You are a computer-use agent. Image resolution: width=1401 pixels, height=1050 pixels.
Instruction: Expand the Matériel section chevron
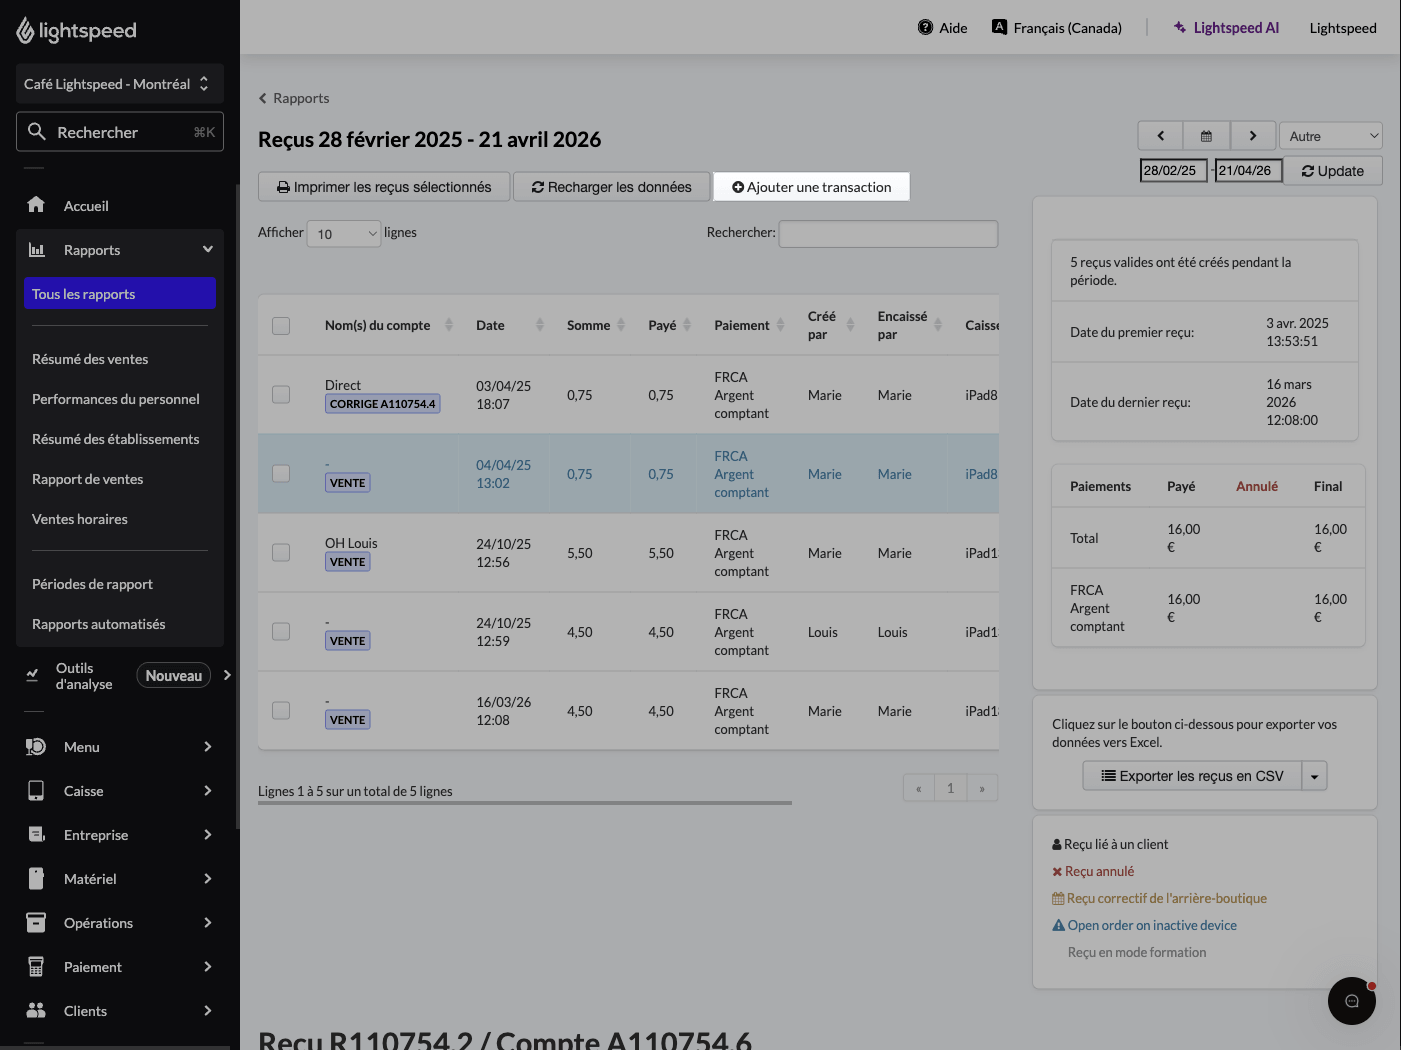(208, 879)
